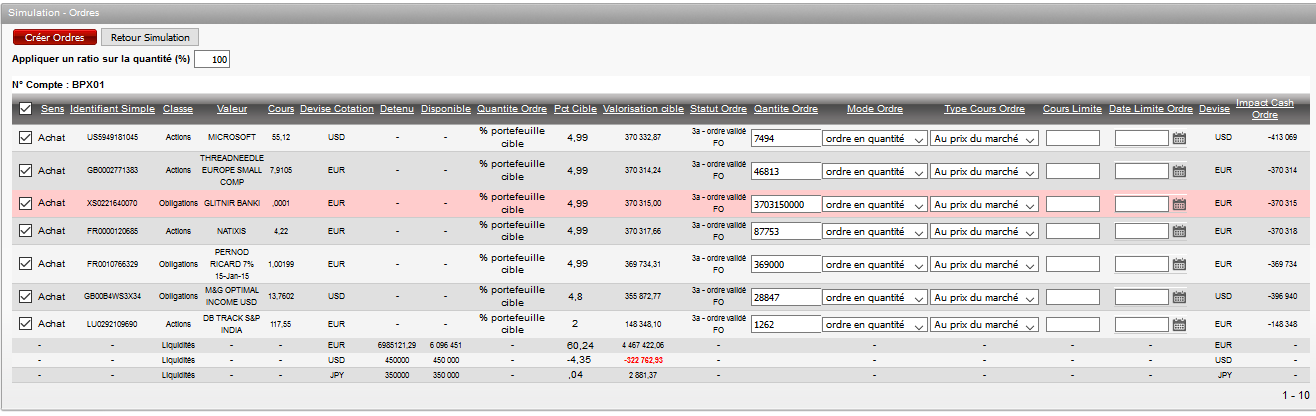Click calendar icon for PERNOD RICARD row
This screenshot has width=1316, height=416.
click(x=1179, y=265)
